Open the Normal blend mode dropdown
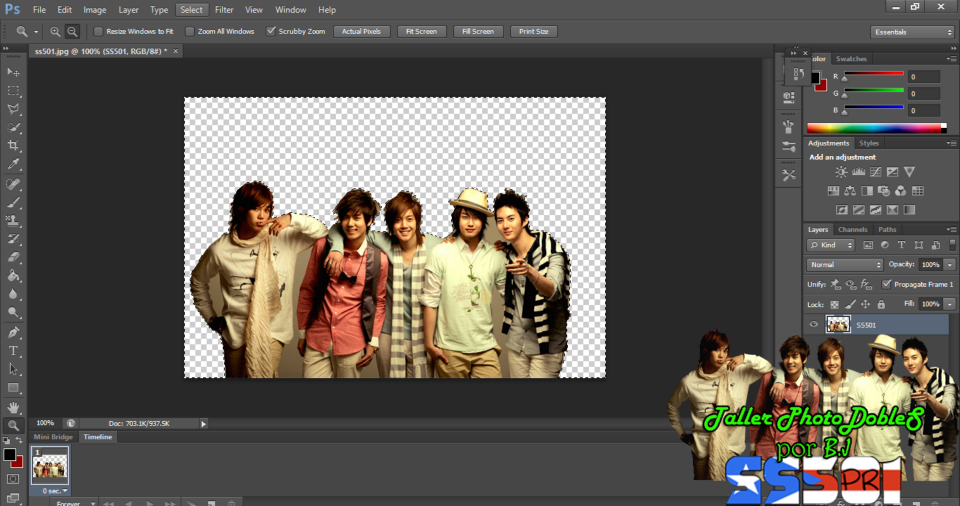Screen dimensions: 960x506 (844, 265)
